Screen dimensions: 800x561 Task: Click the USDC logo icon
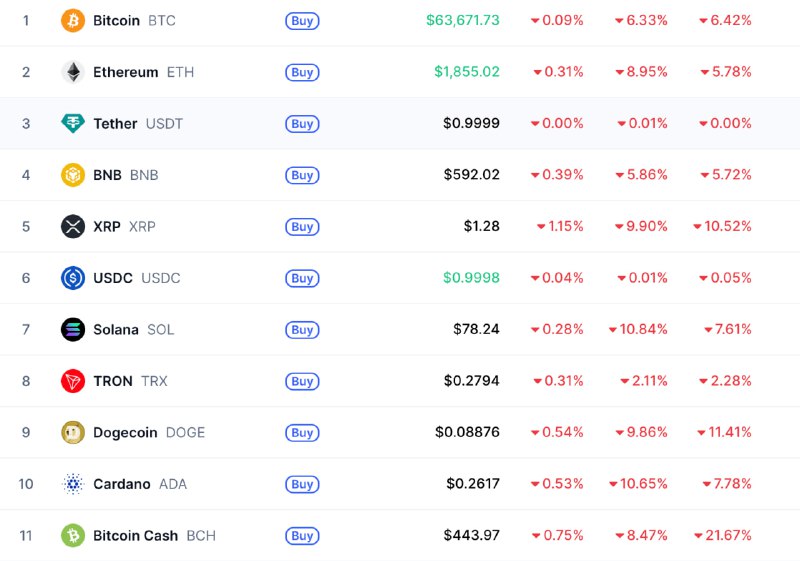73,278
